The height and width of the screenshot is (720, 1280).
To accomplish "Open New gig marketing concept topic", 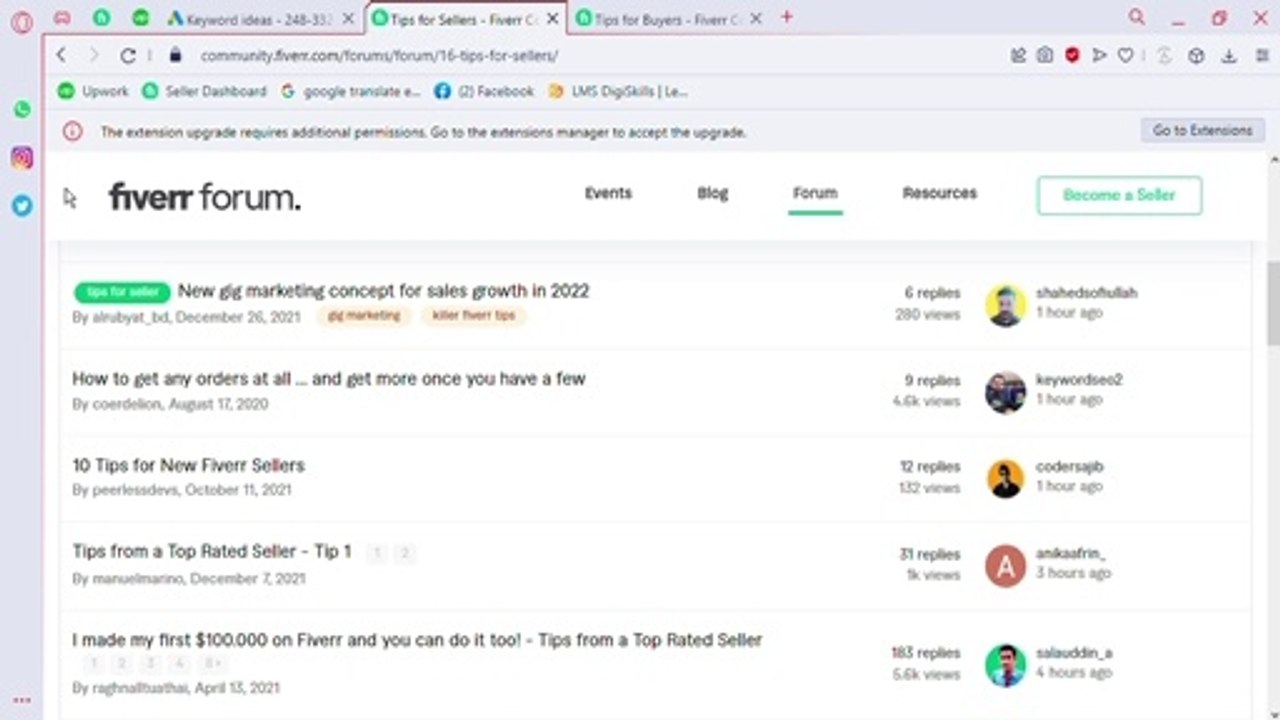I will coord(383,291).
